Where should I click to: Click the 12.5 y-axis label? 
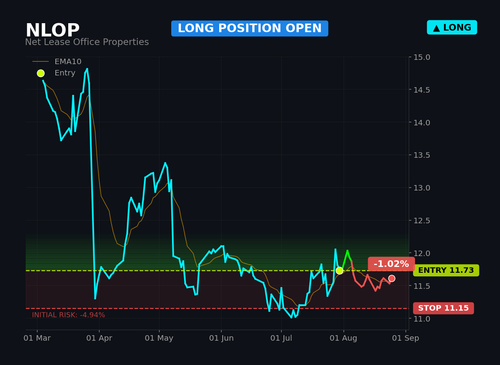(x=422, y=221)
